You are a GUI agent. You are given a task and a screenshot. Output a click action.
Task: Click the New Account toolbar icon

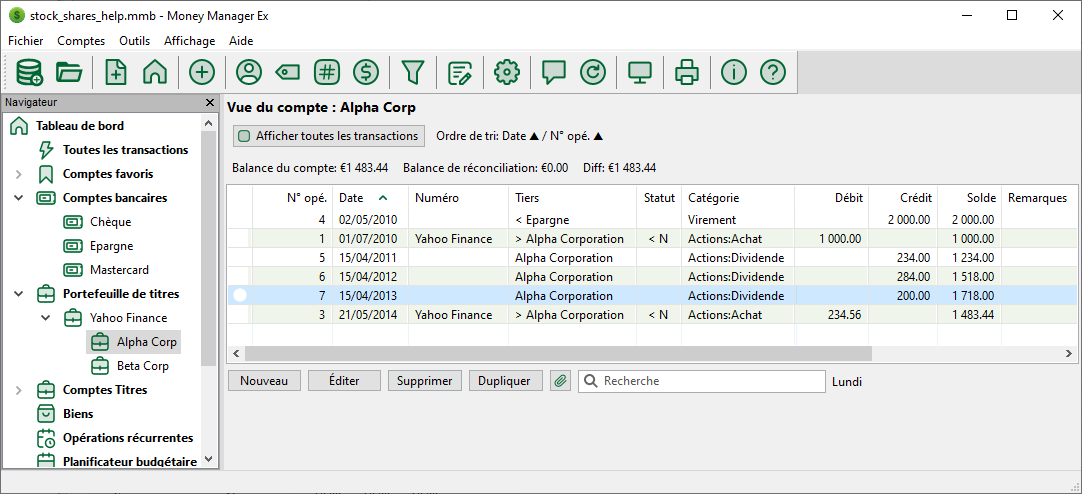[x=115, y=72]
